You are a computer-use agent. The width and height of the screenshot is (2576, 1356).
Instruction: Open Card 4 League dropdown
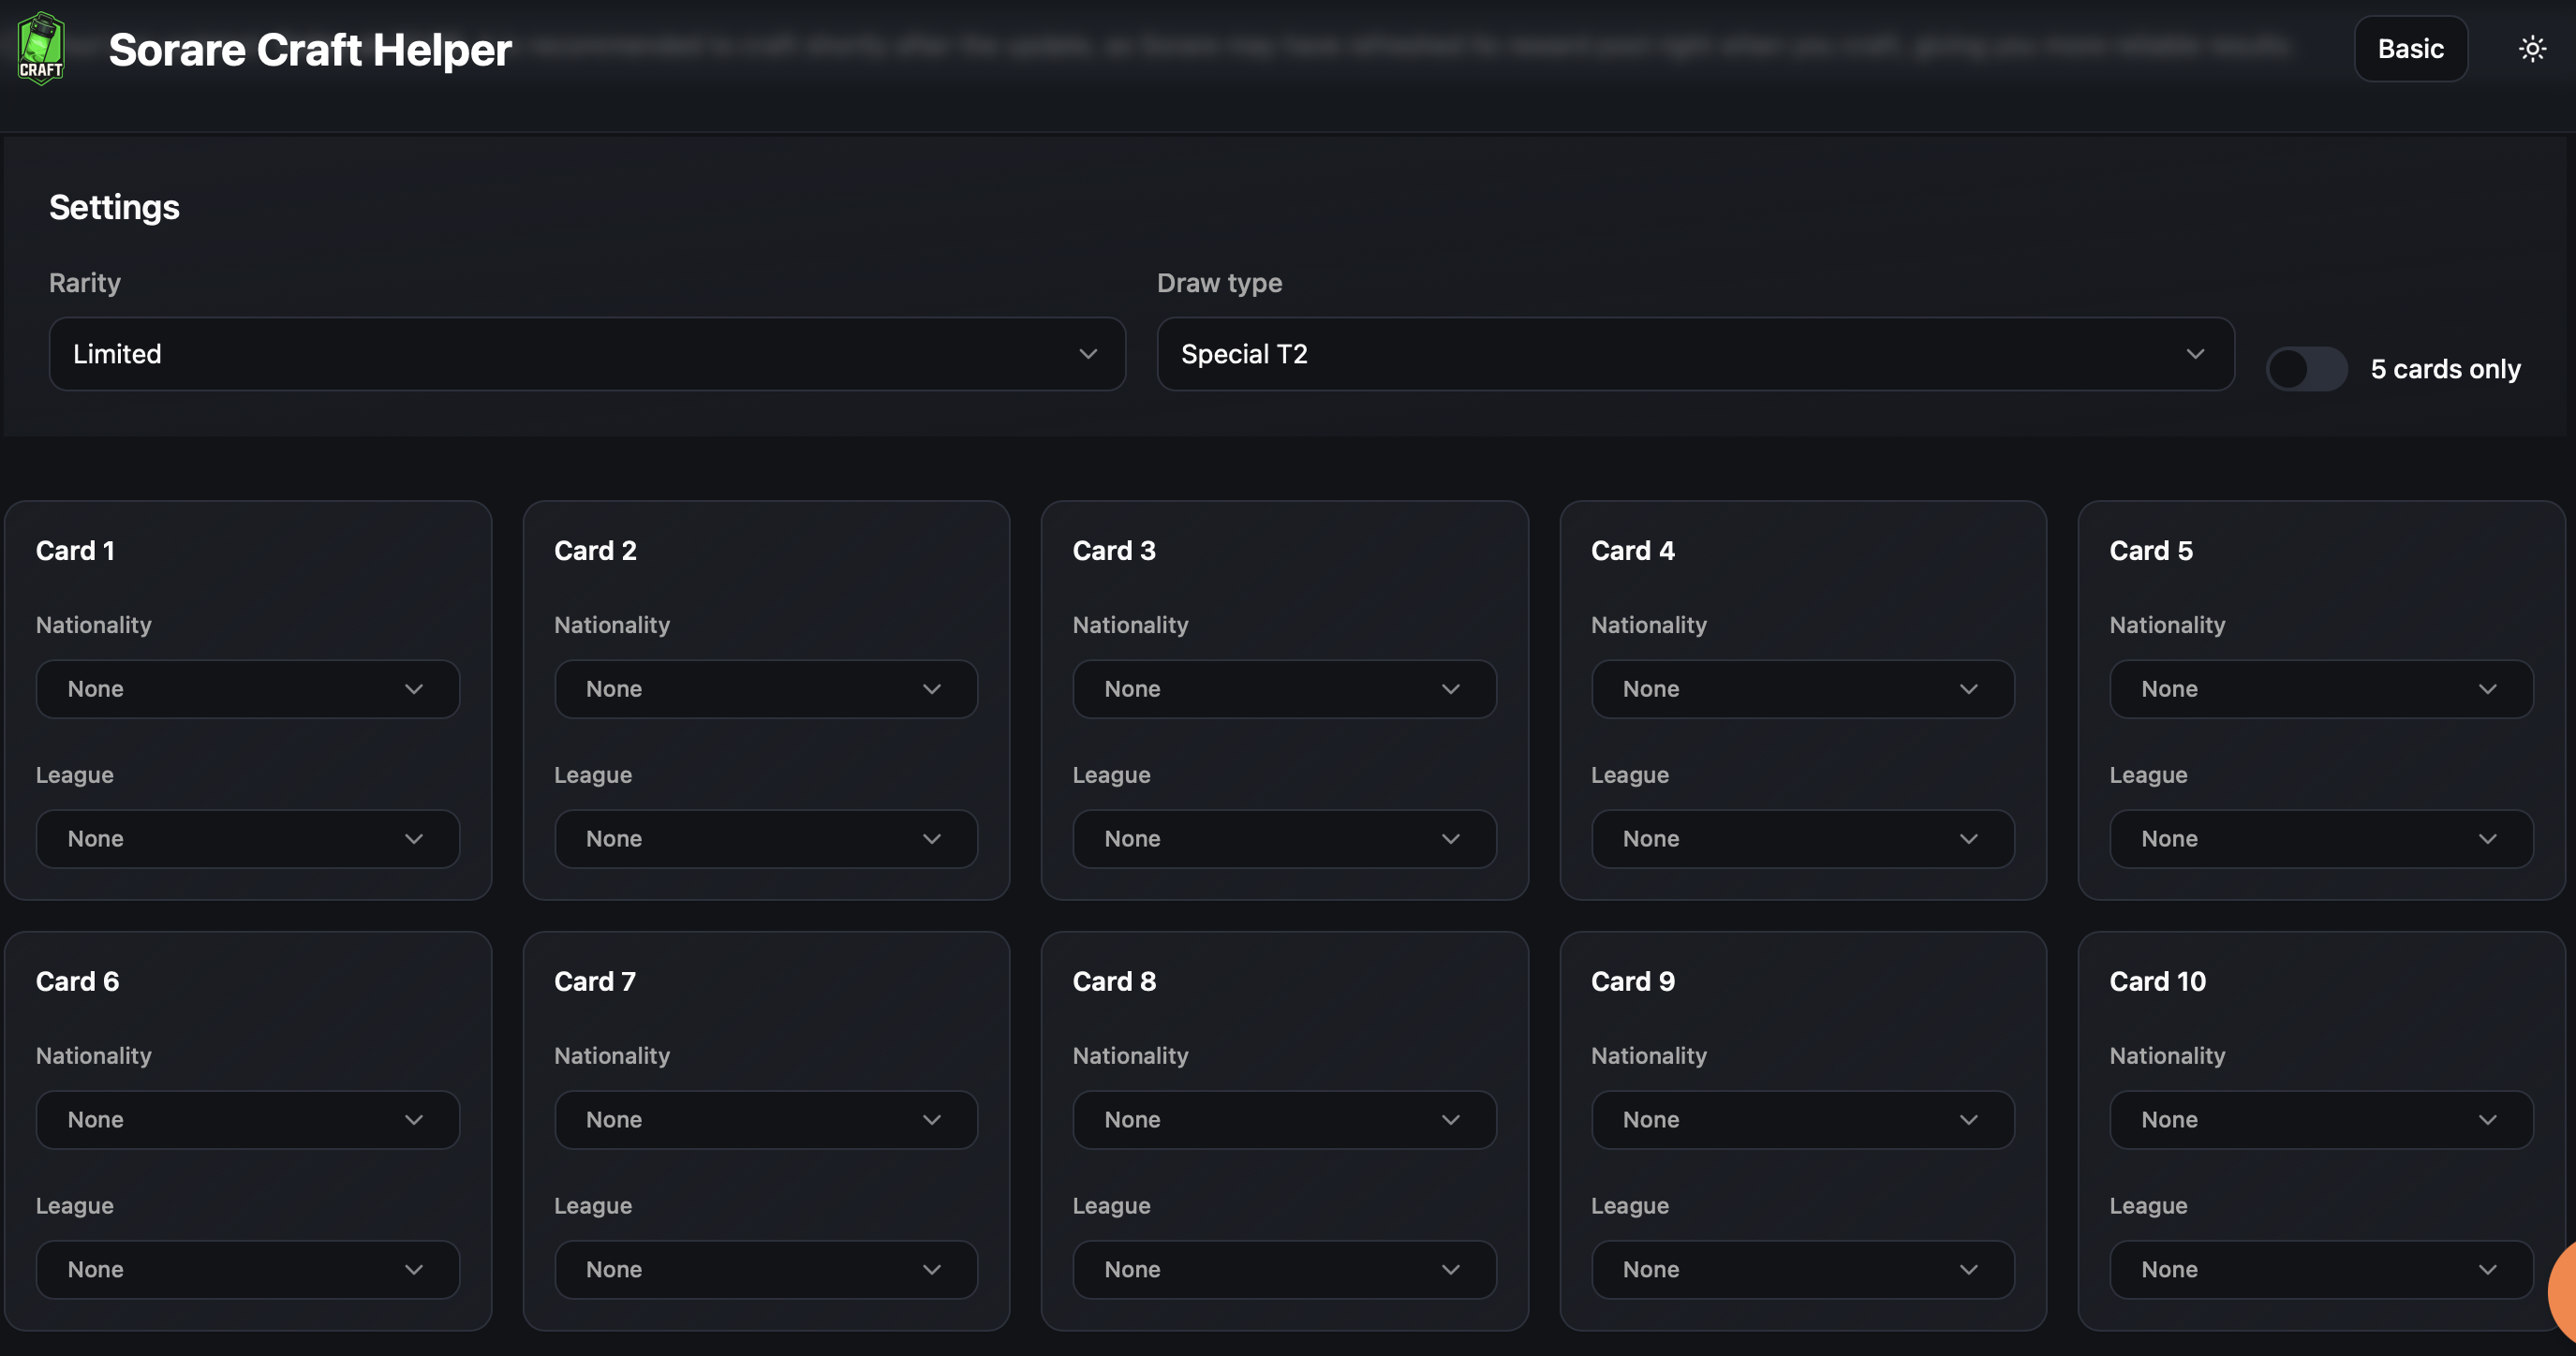click(1803, 839)
